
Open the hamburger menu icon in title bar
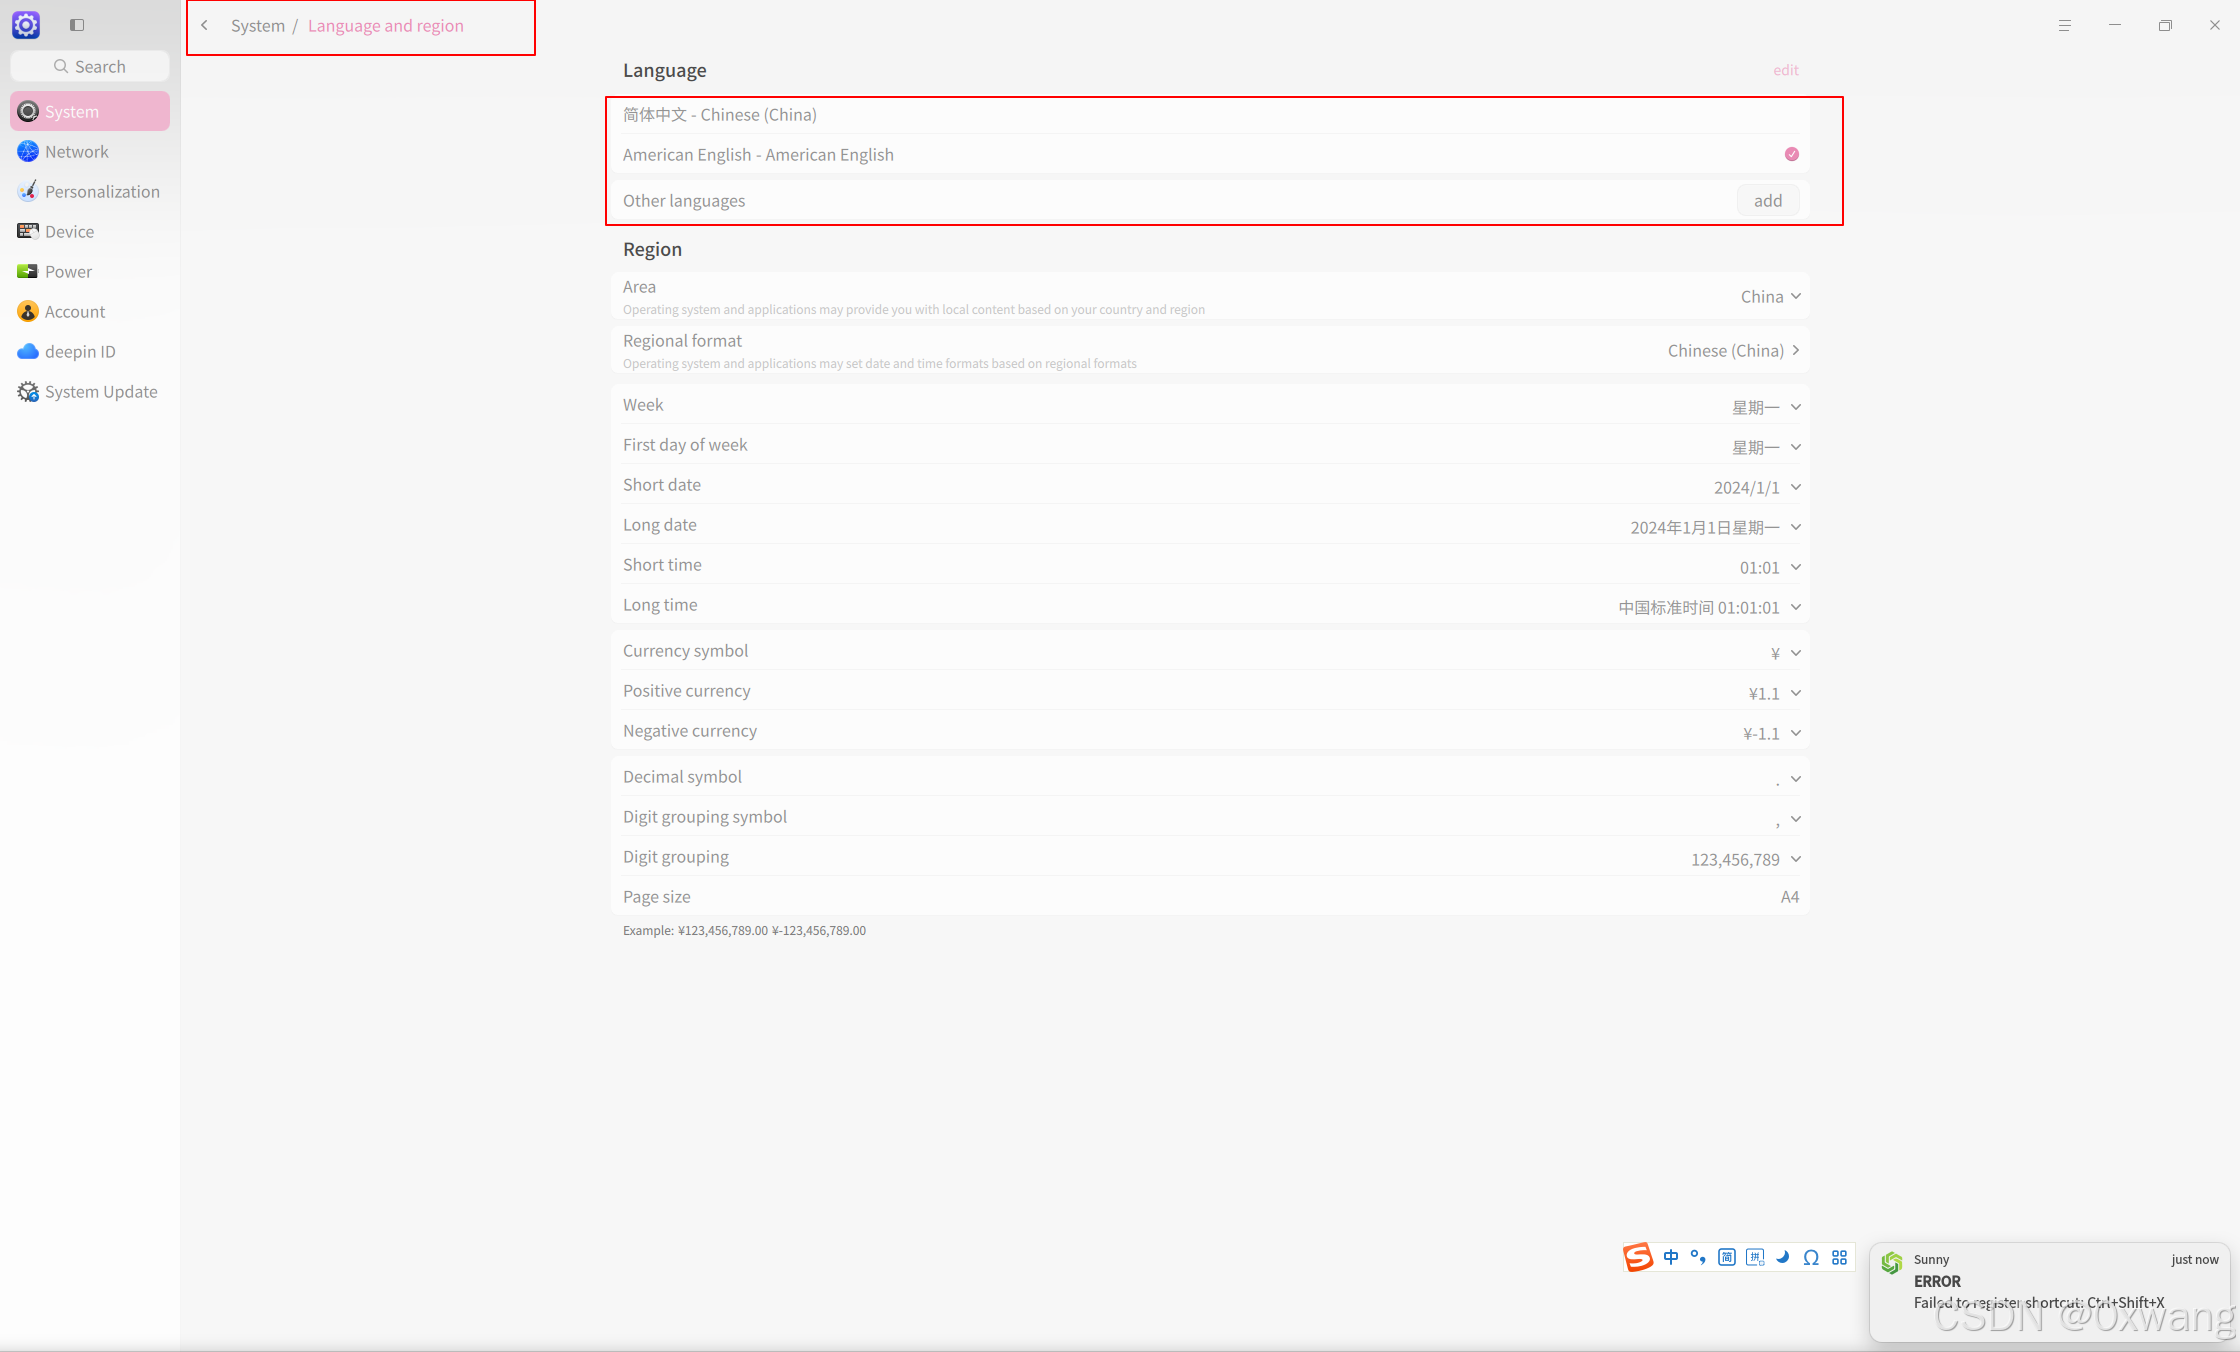tap(2064, 25)
